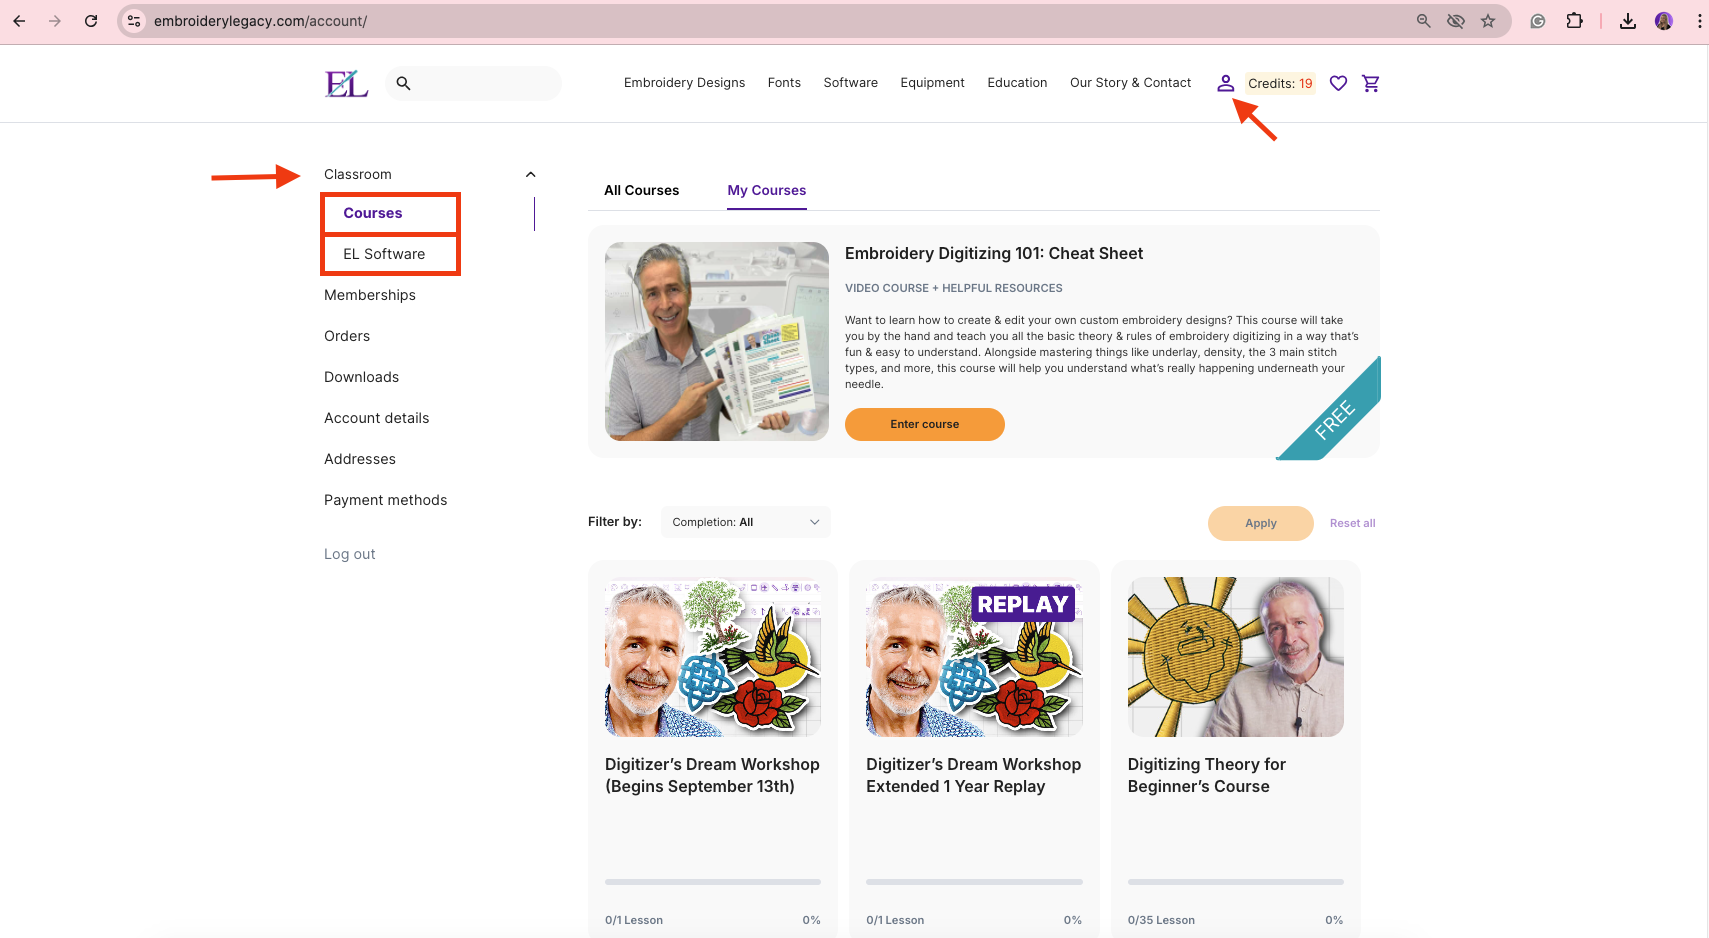The height and width of the screenshot is (938, 1709).
Task: Click the crossed-out eye icon in address bar
Action: (1456, 21)
